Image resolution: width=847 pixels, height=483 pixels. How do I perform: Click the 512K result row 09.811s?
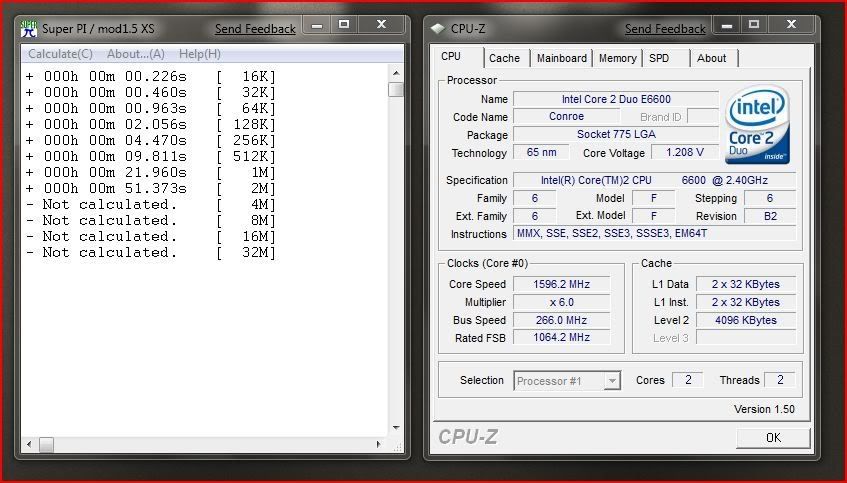151,157
